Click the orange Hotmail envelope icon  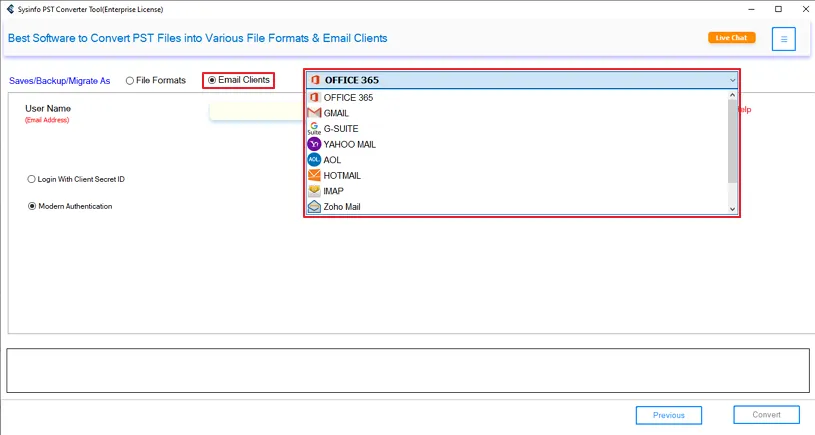[x=314, y=175]
